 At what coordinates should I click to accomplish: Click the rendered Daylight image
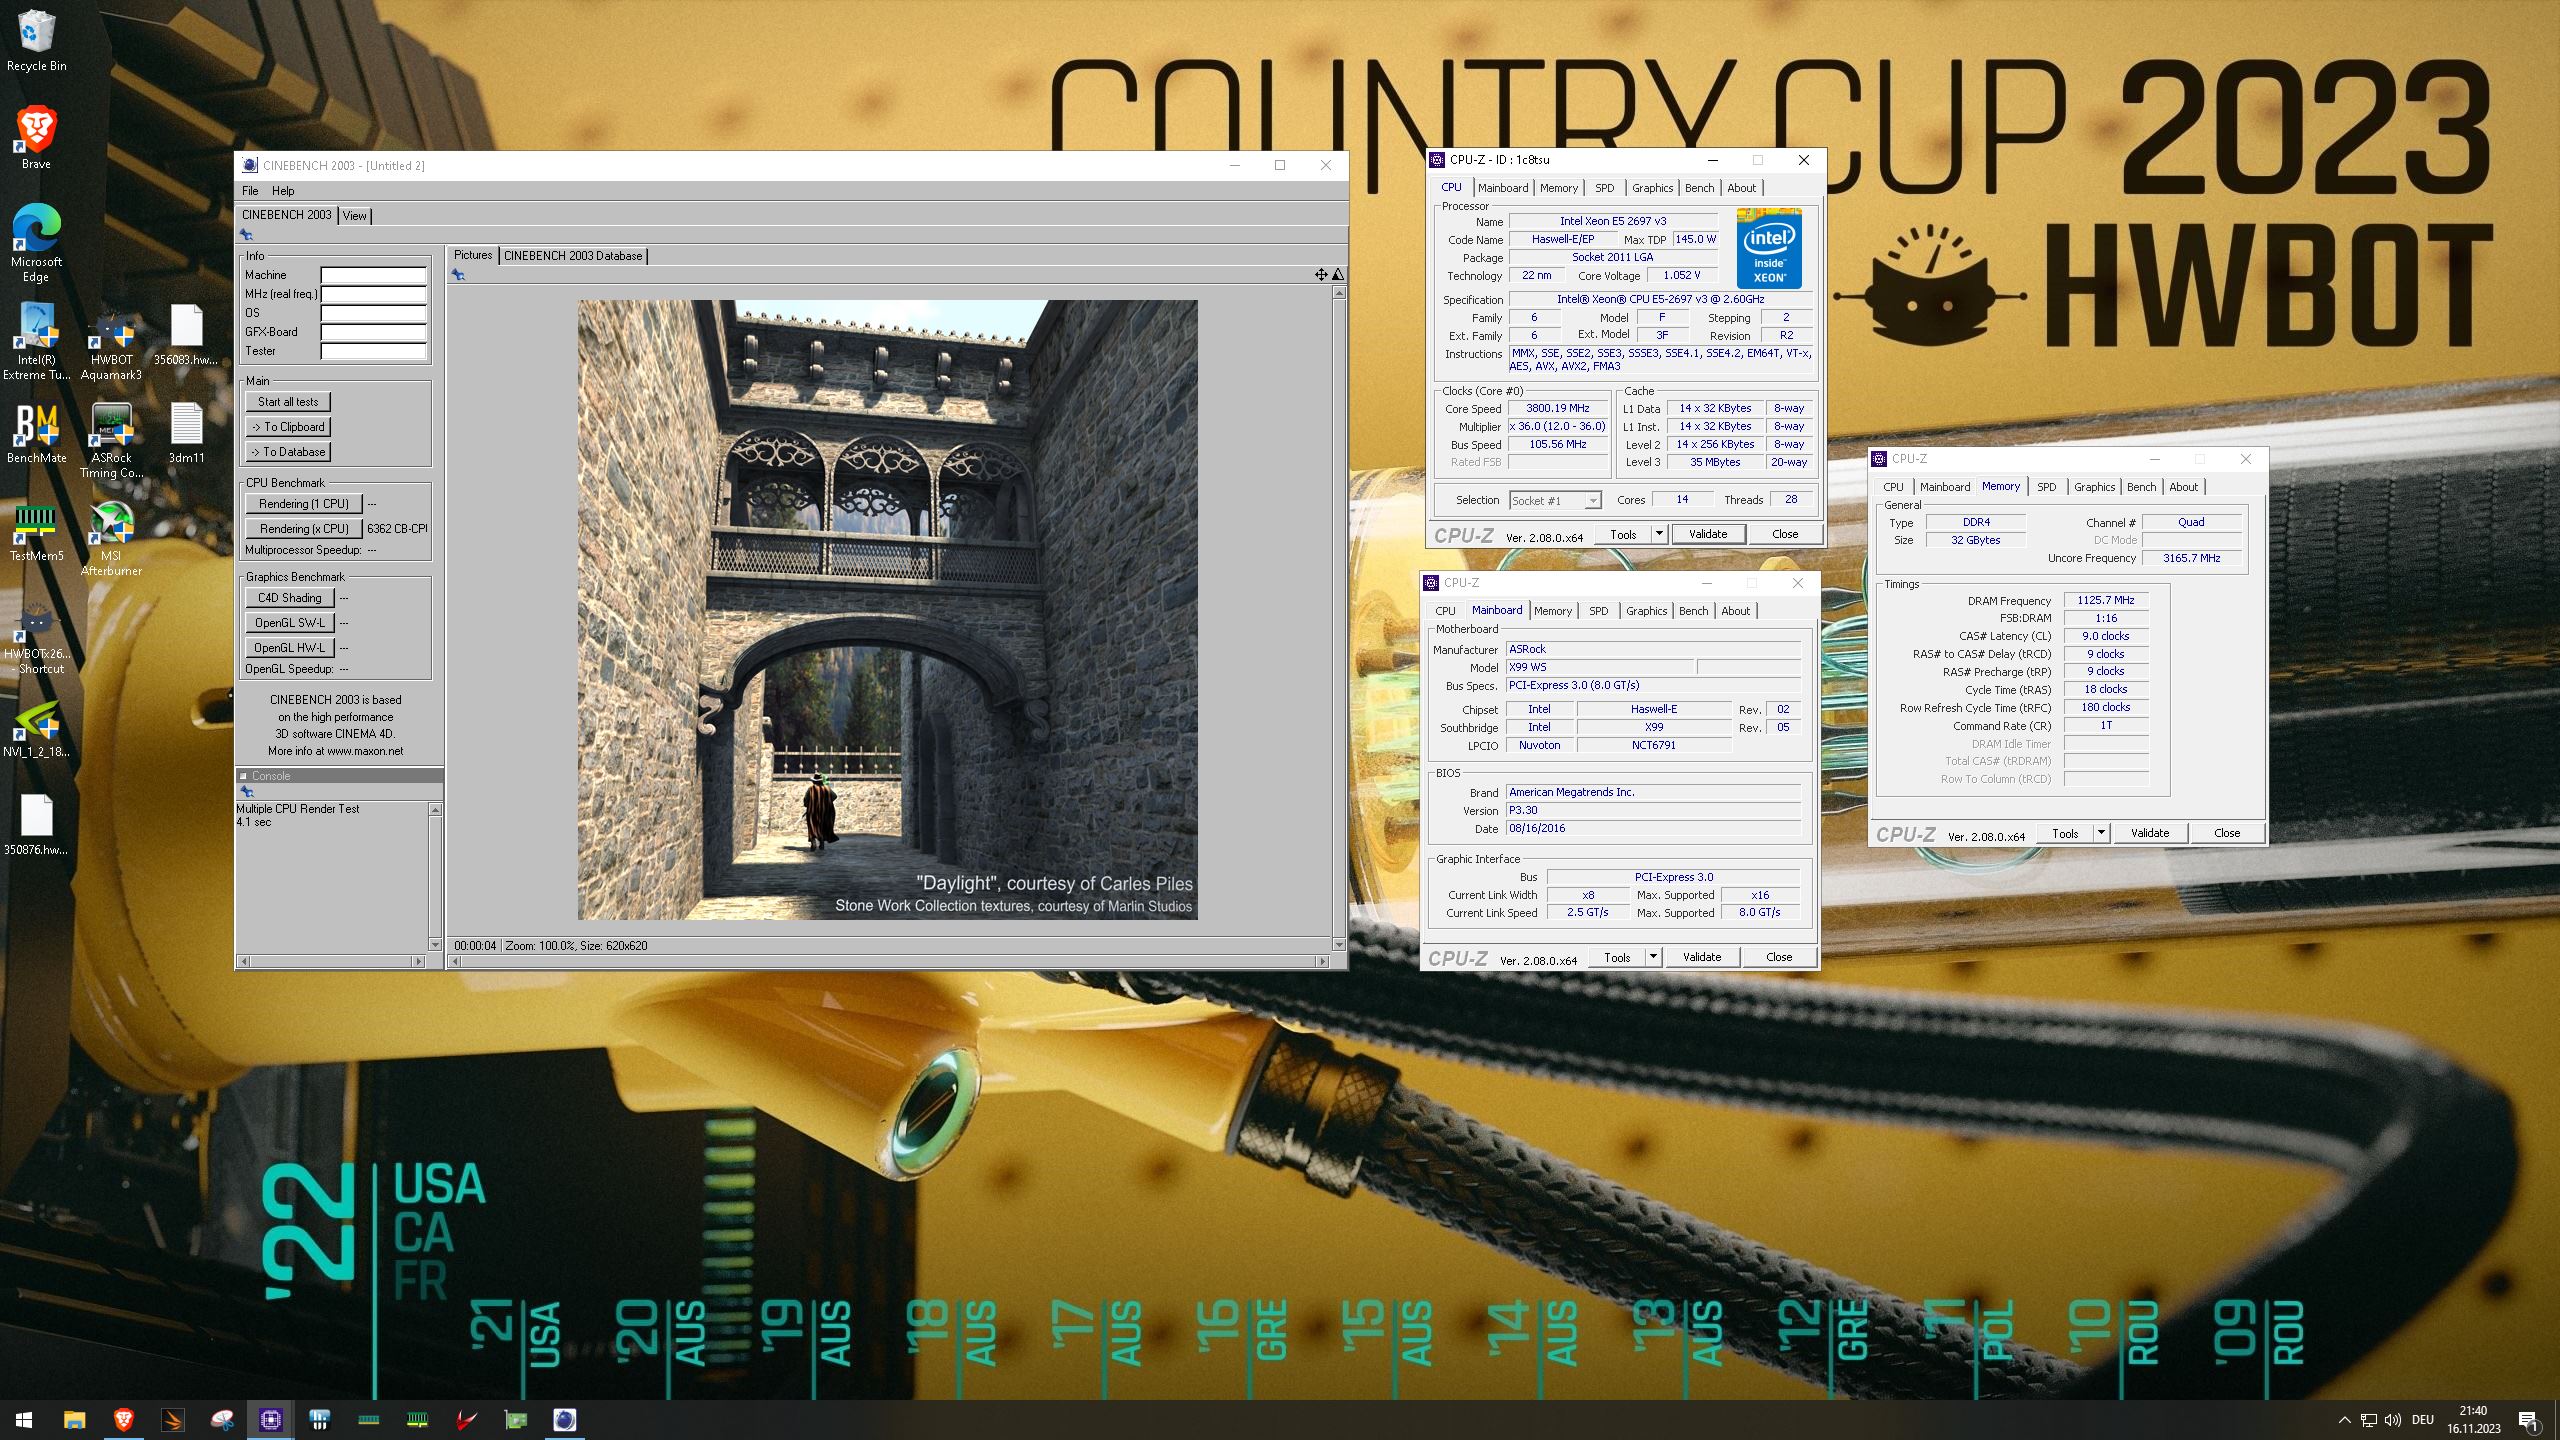pyautogui.click(x=887, y=610)
